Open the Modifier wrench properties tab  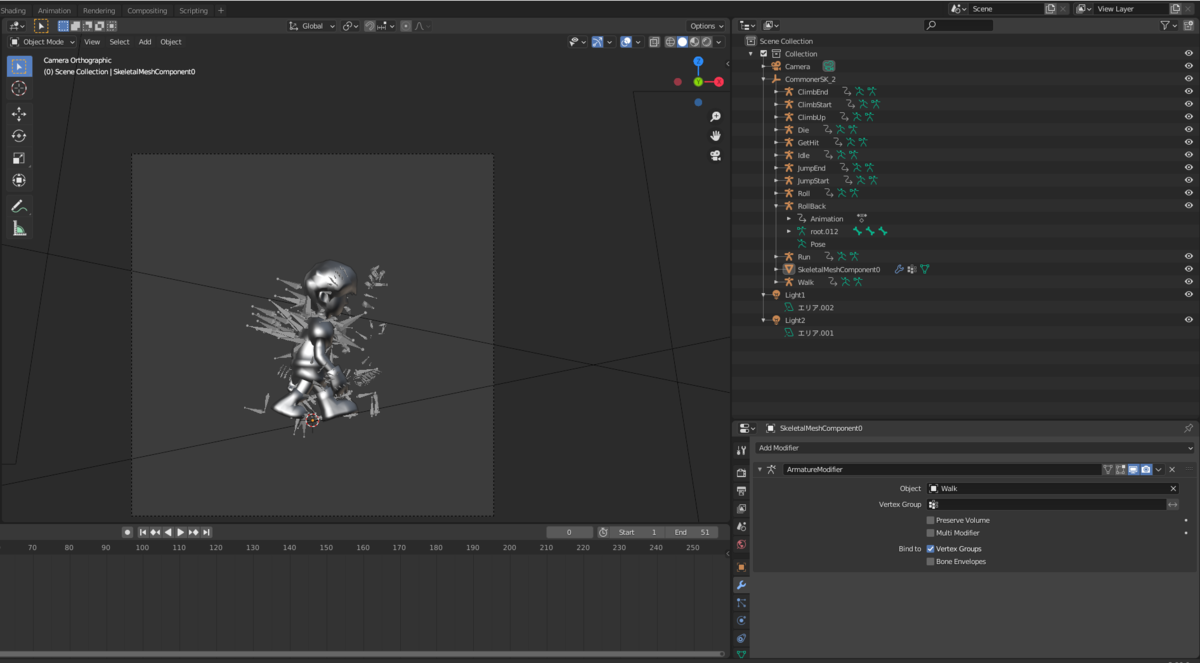coord(741,585)
